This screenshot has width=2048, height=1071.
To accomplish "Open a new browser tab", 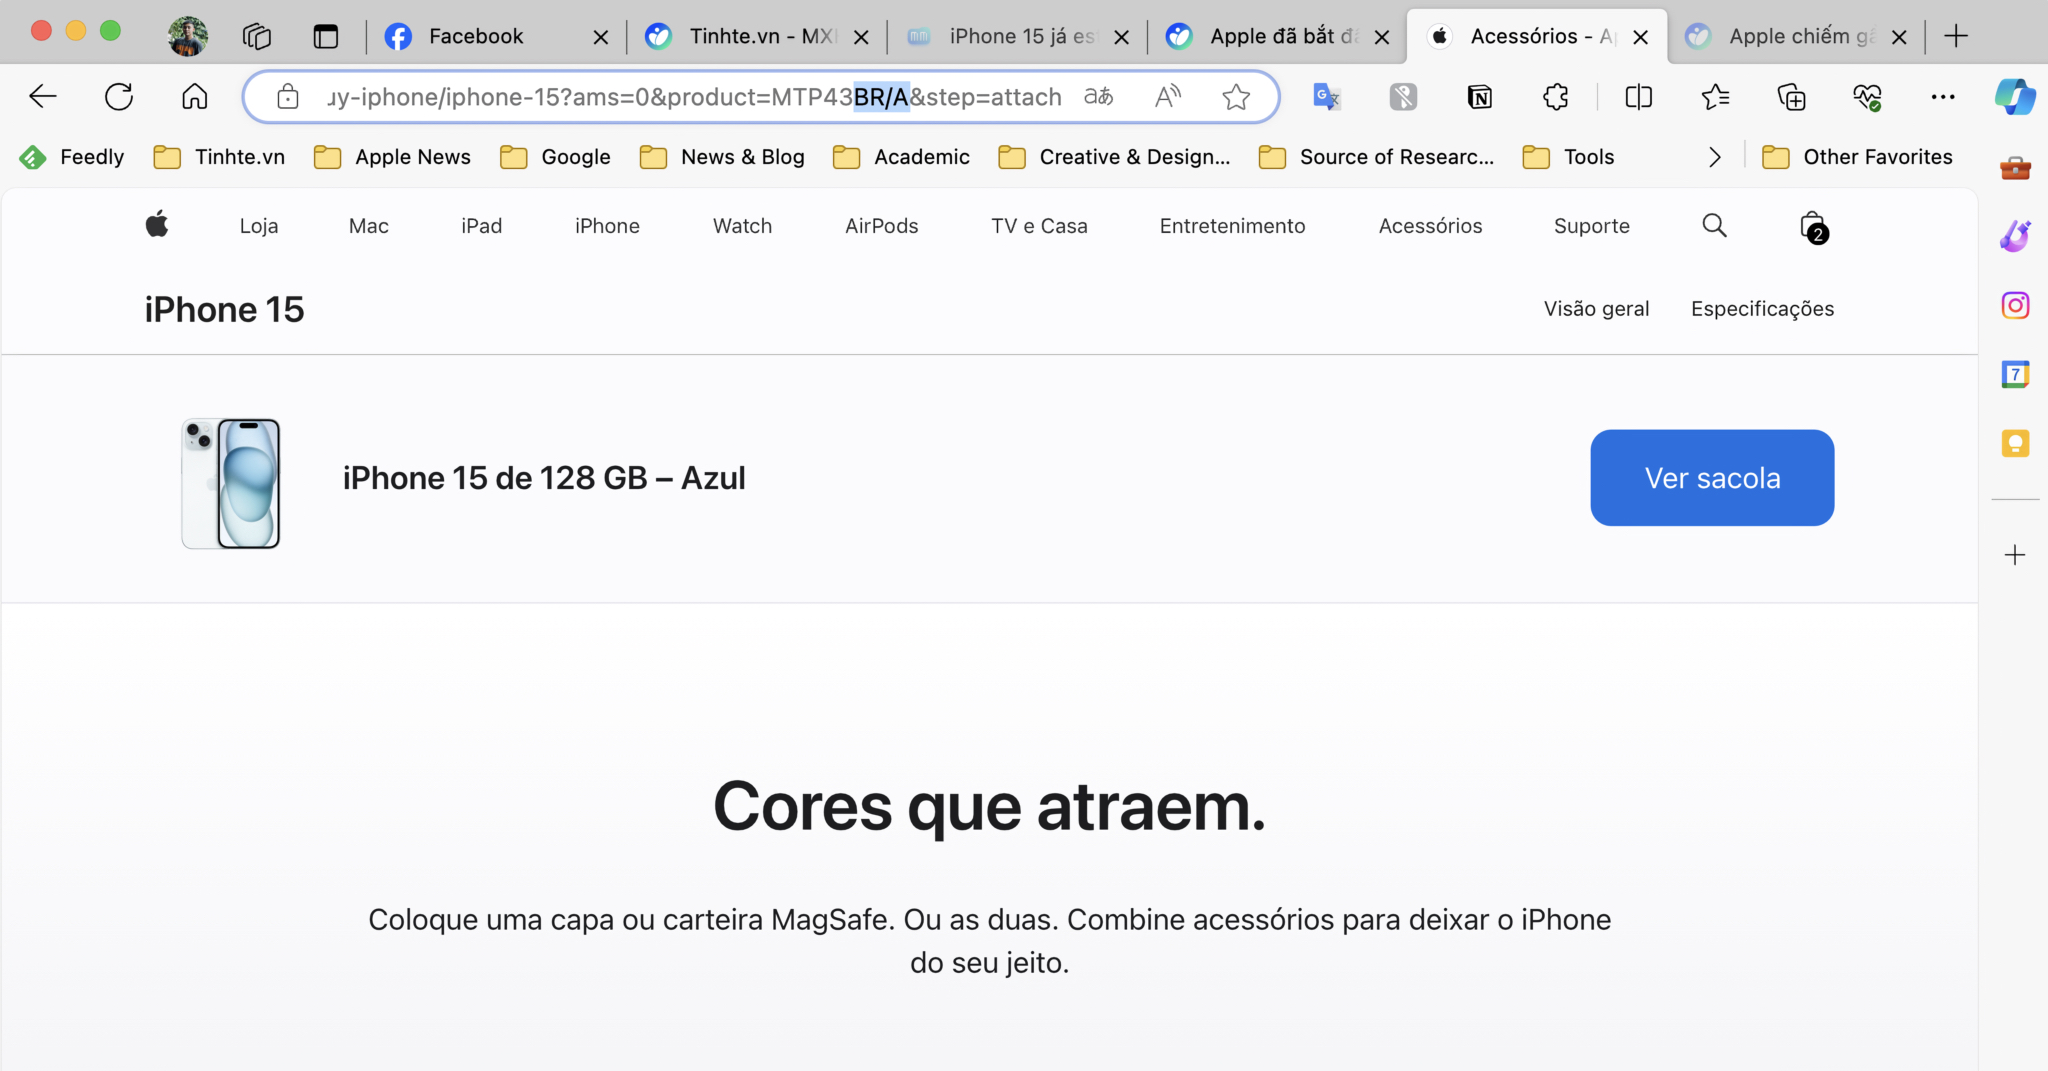I will (x=1956, y=36).
